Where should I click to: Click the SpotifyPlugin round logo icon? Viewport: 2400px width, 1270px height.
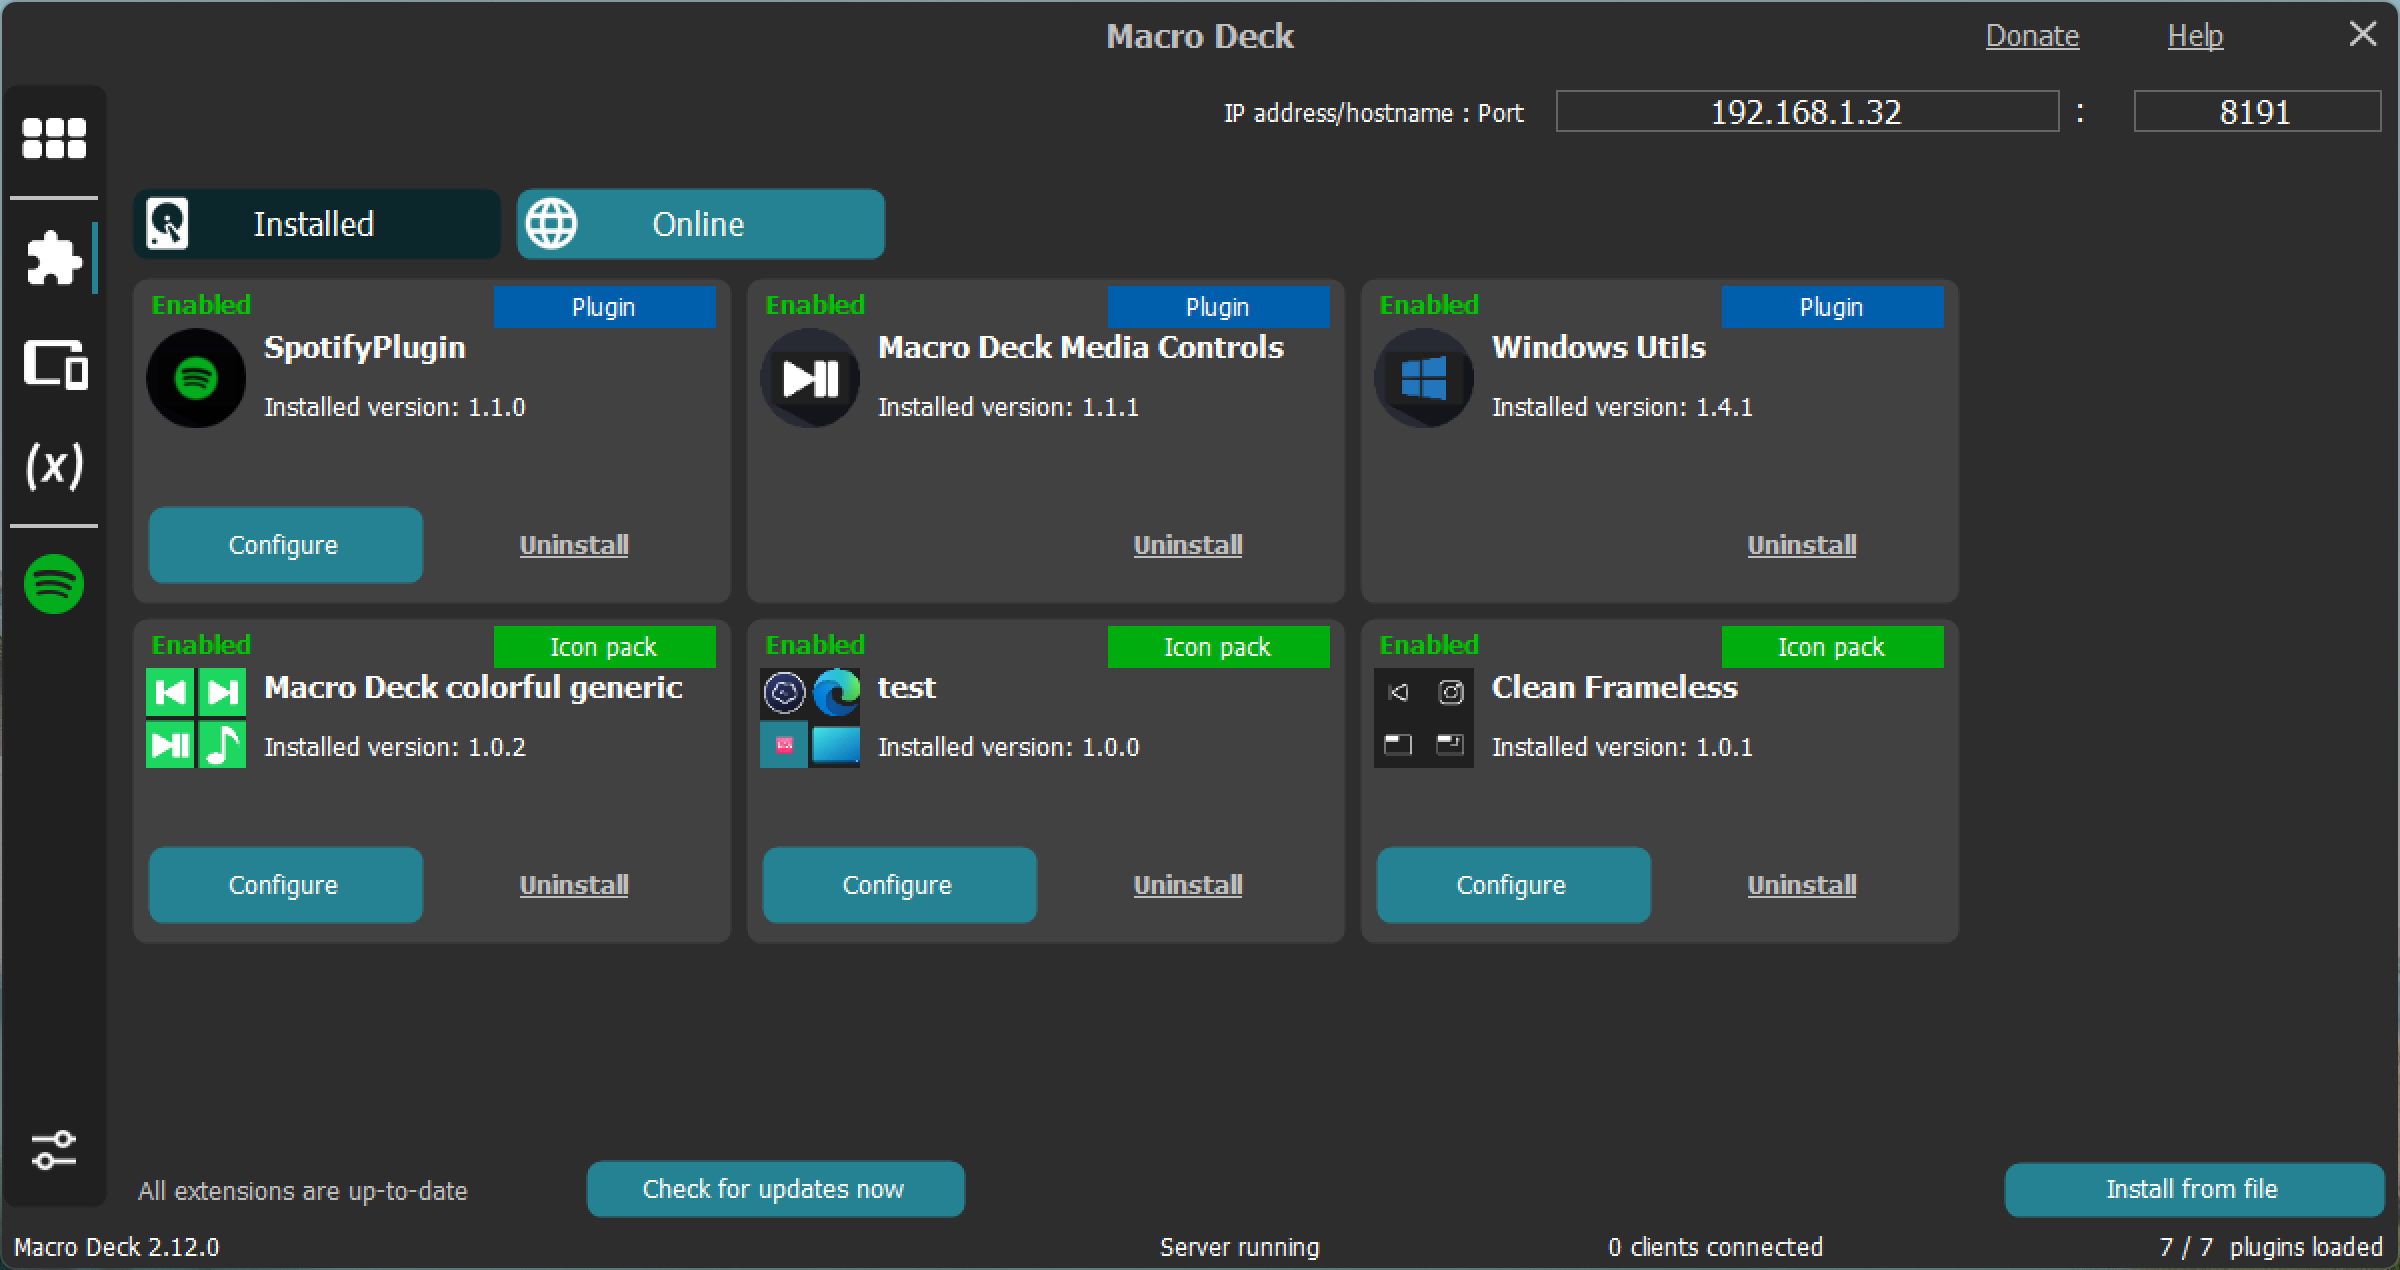(196, 379)
